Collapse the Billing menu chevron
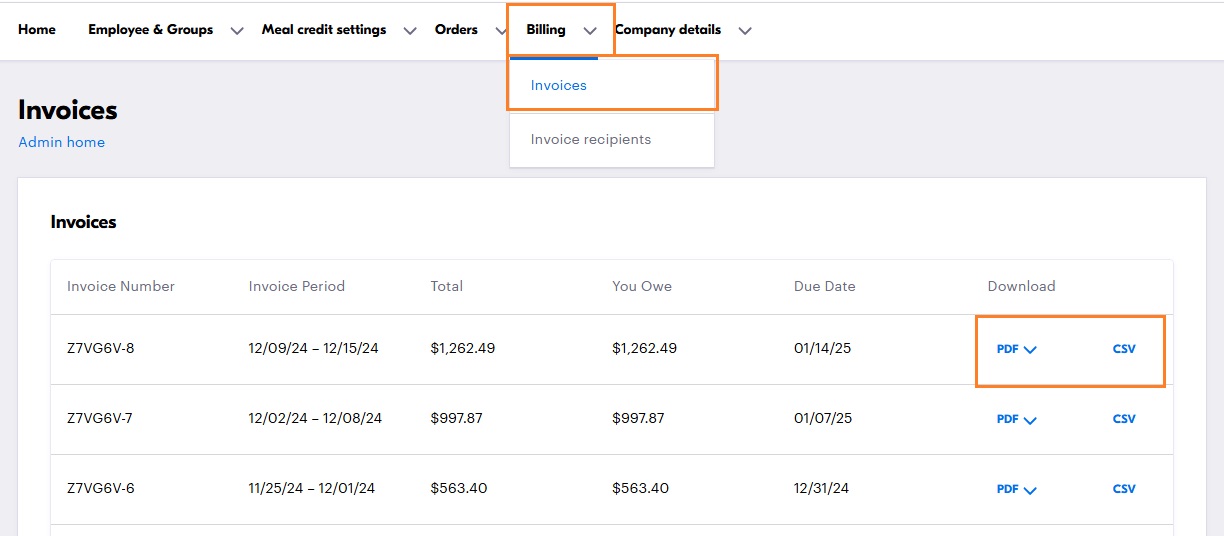The width and height of the screenshot is (1224, 536). click(590, 31)
